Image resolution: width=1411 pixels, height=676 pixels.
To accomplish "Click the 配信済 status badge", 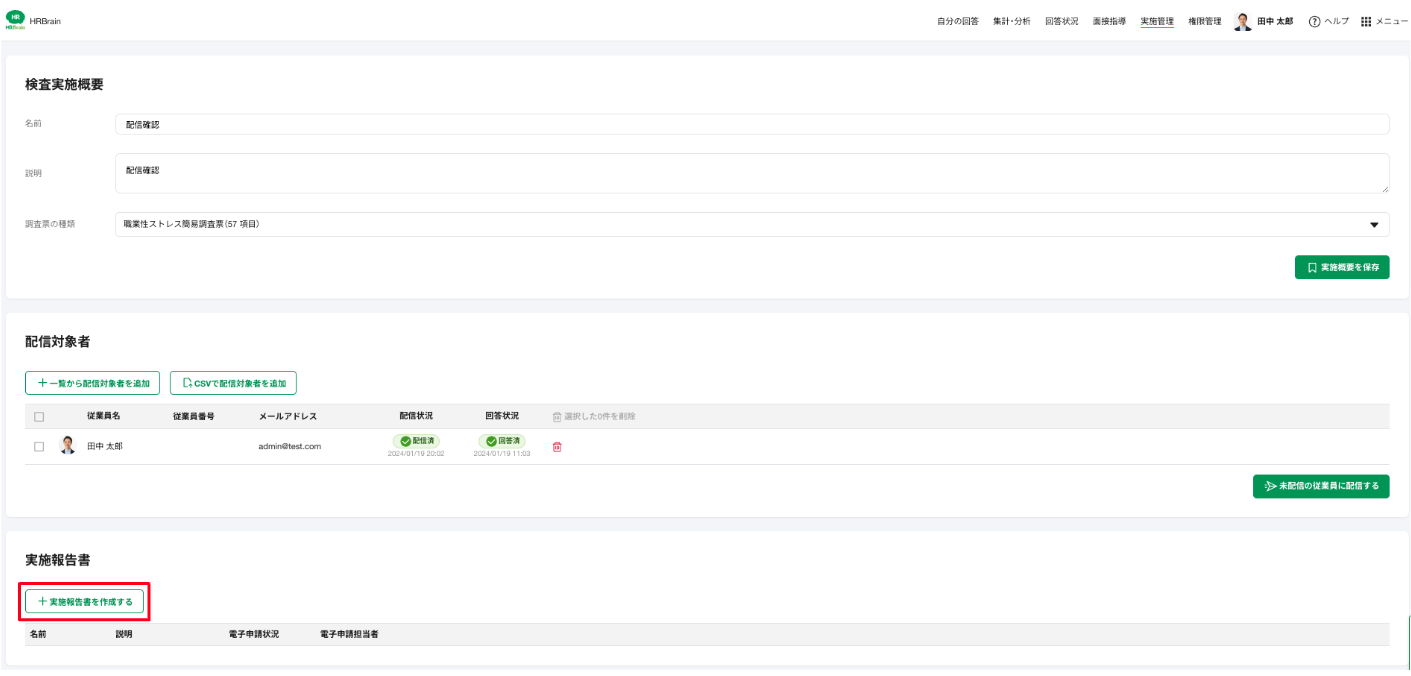I will [x=416, y=441].
